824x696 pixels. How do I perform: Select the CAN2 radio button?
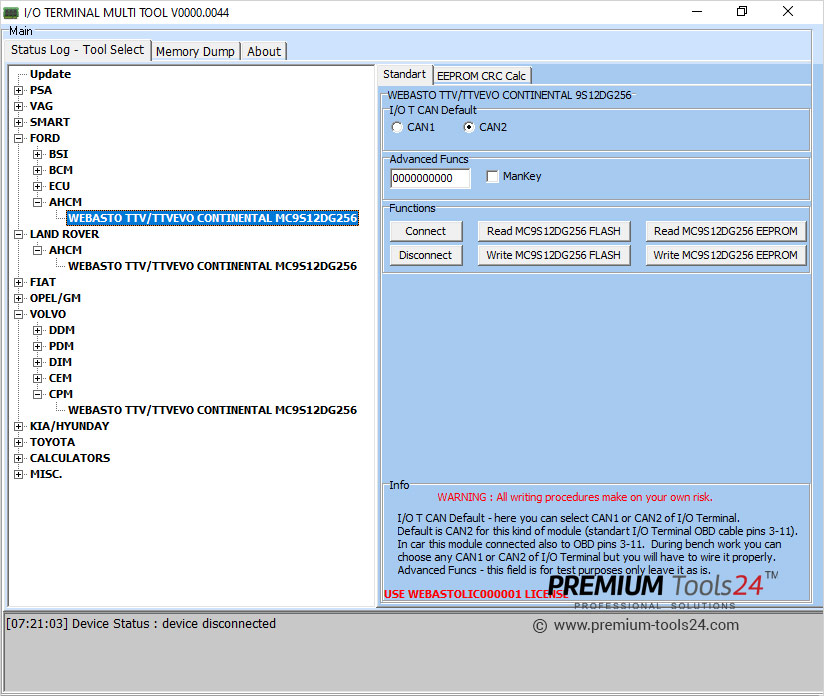tap(469, 127)
